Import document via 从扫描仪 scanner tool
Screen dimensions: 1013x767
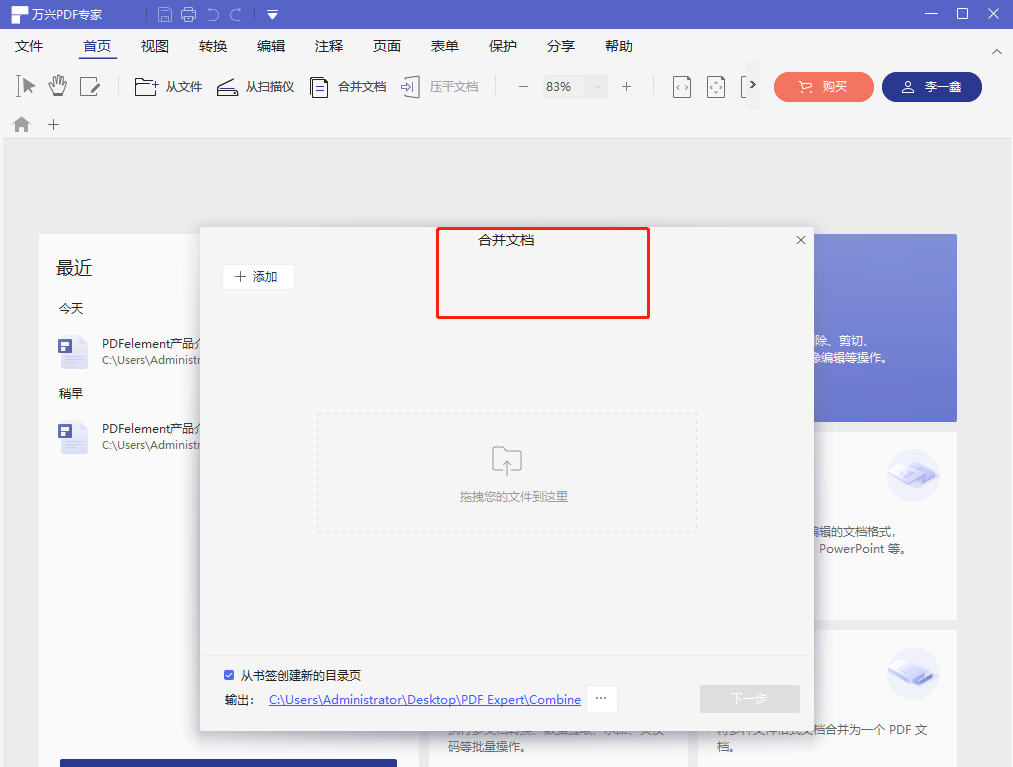pos(256,86)
